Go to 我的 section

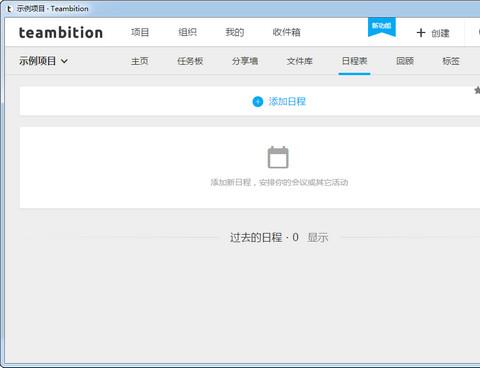pos(235,32)
